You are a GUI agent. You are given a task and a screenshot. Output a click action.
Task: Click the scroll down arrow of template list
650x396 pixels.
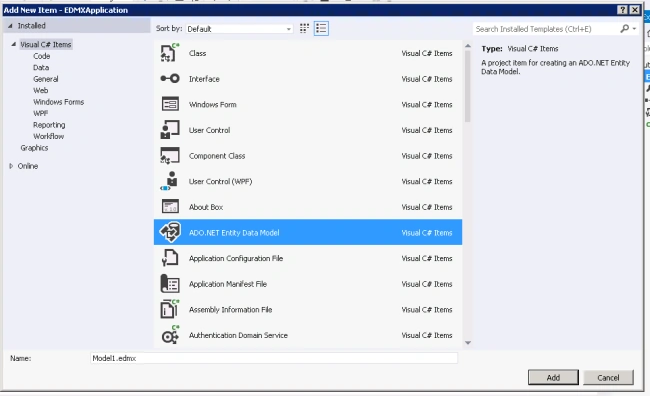[468, 343]
